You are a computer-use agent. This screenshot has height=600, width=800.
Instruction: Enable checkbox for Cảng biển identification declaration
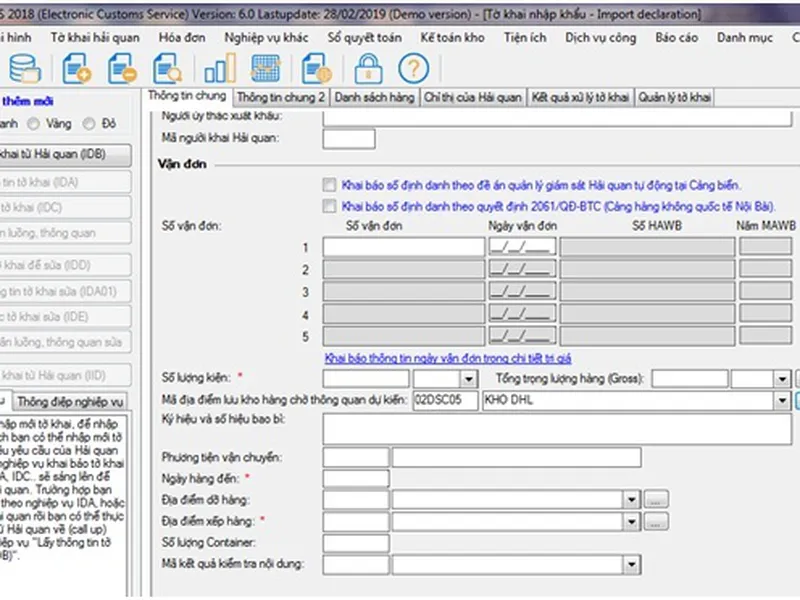click(x=329, y=185)
